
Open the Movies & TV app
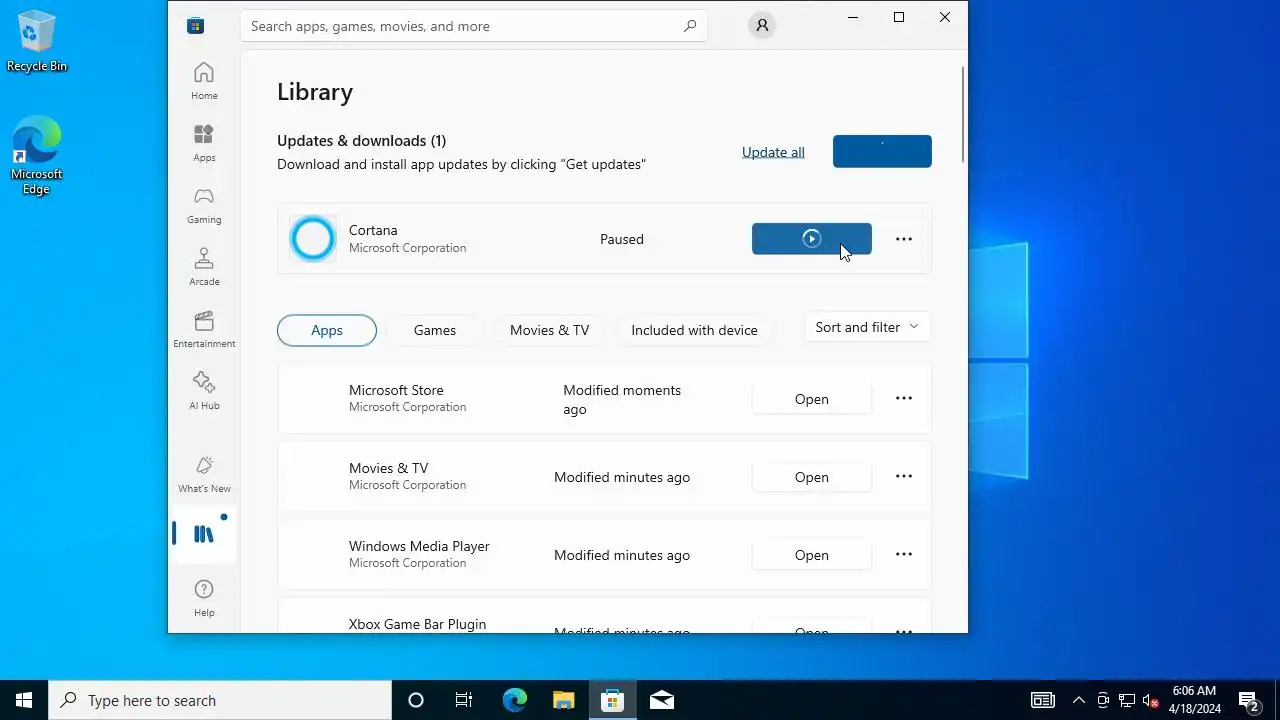click(812, 477)
